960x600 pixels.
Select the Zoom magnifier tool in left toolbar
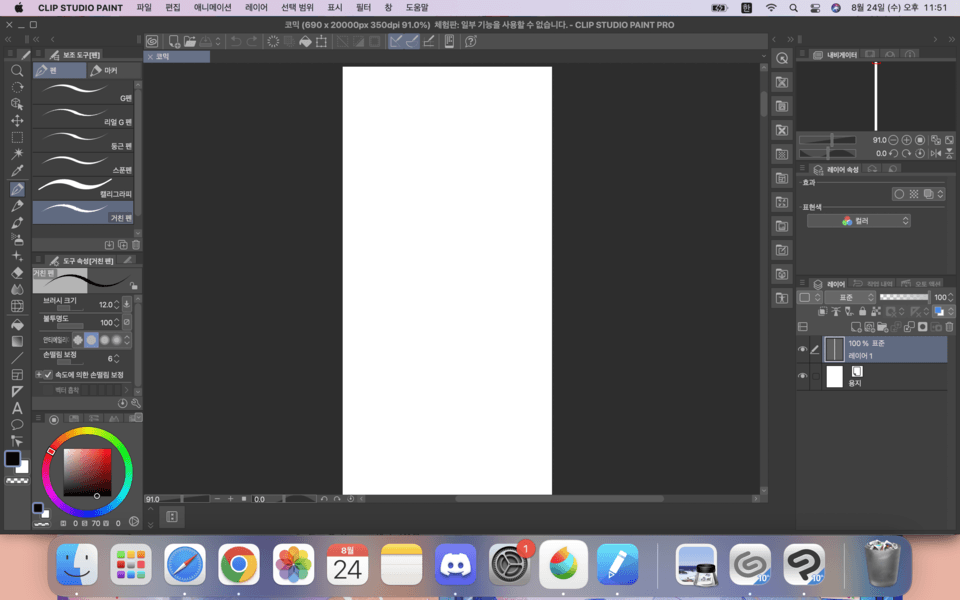[17, 70]
